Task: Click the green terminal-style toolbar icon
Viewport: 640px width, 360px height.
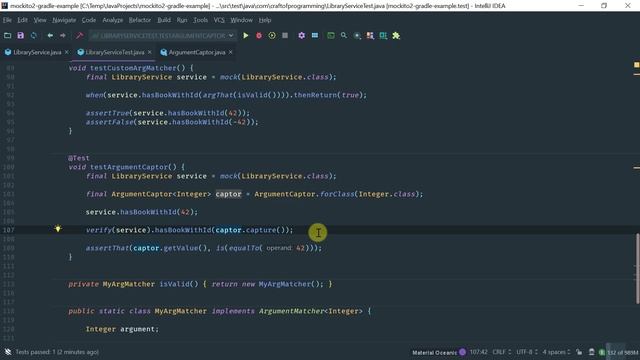Action: click(331, 36)
